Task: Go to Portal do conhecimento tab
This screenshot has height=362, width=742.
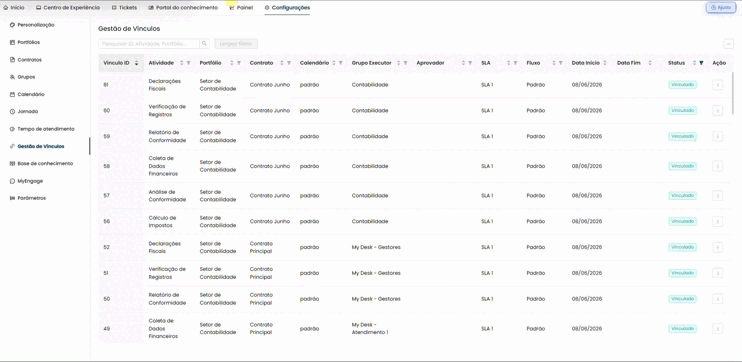Action: point(183,8)
